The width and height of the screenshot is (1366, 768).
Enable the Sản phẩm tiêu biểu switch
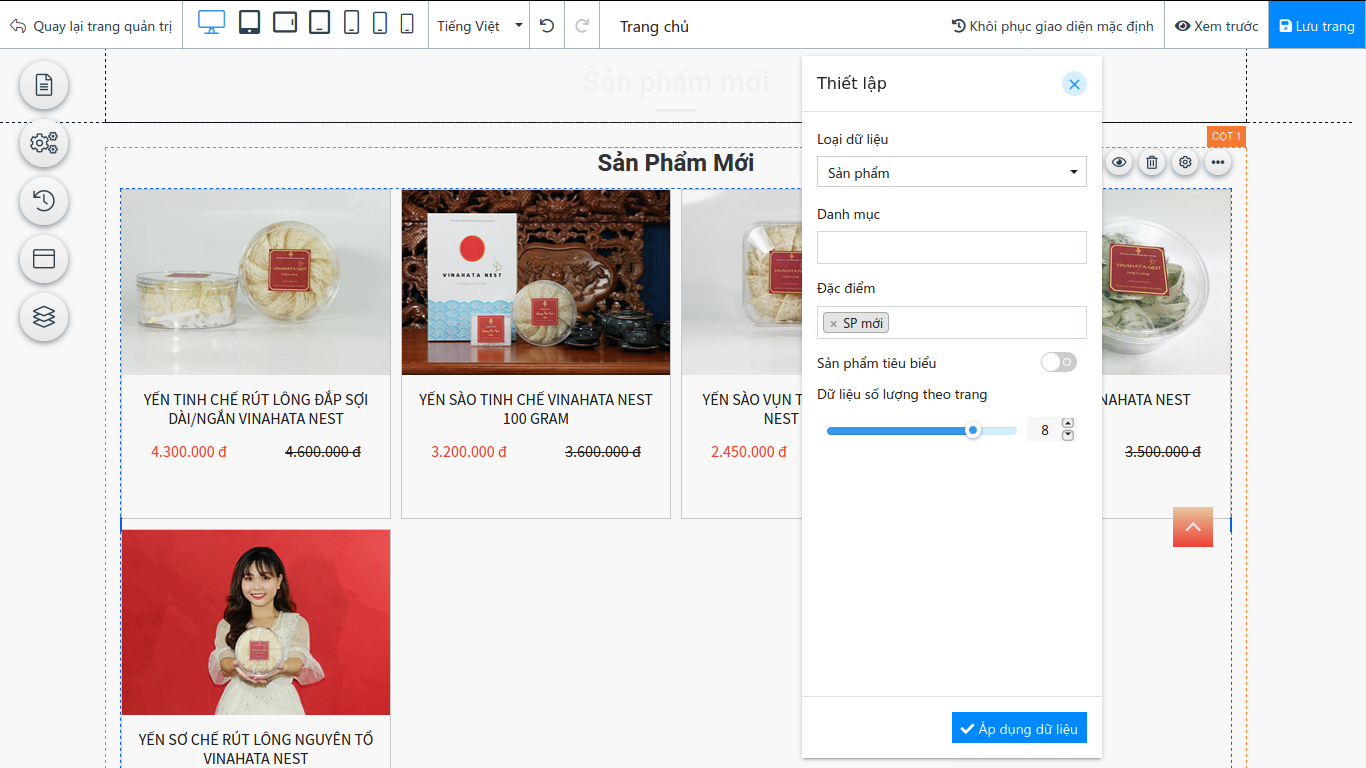point(1059,362)
